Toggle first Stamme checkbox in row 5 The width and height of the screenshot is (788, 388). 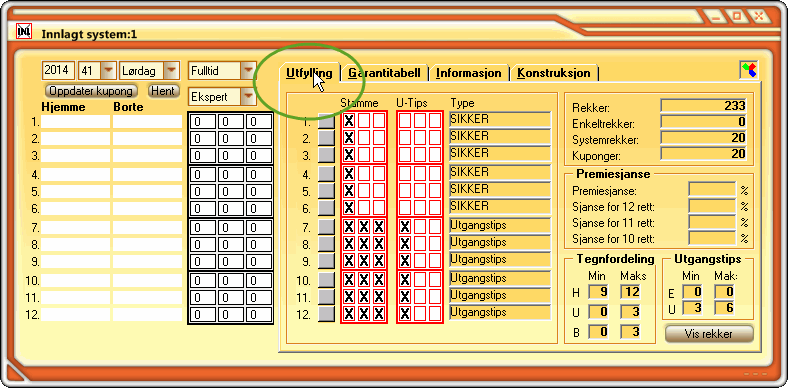(349, 191)
